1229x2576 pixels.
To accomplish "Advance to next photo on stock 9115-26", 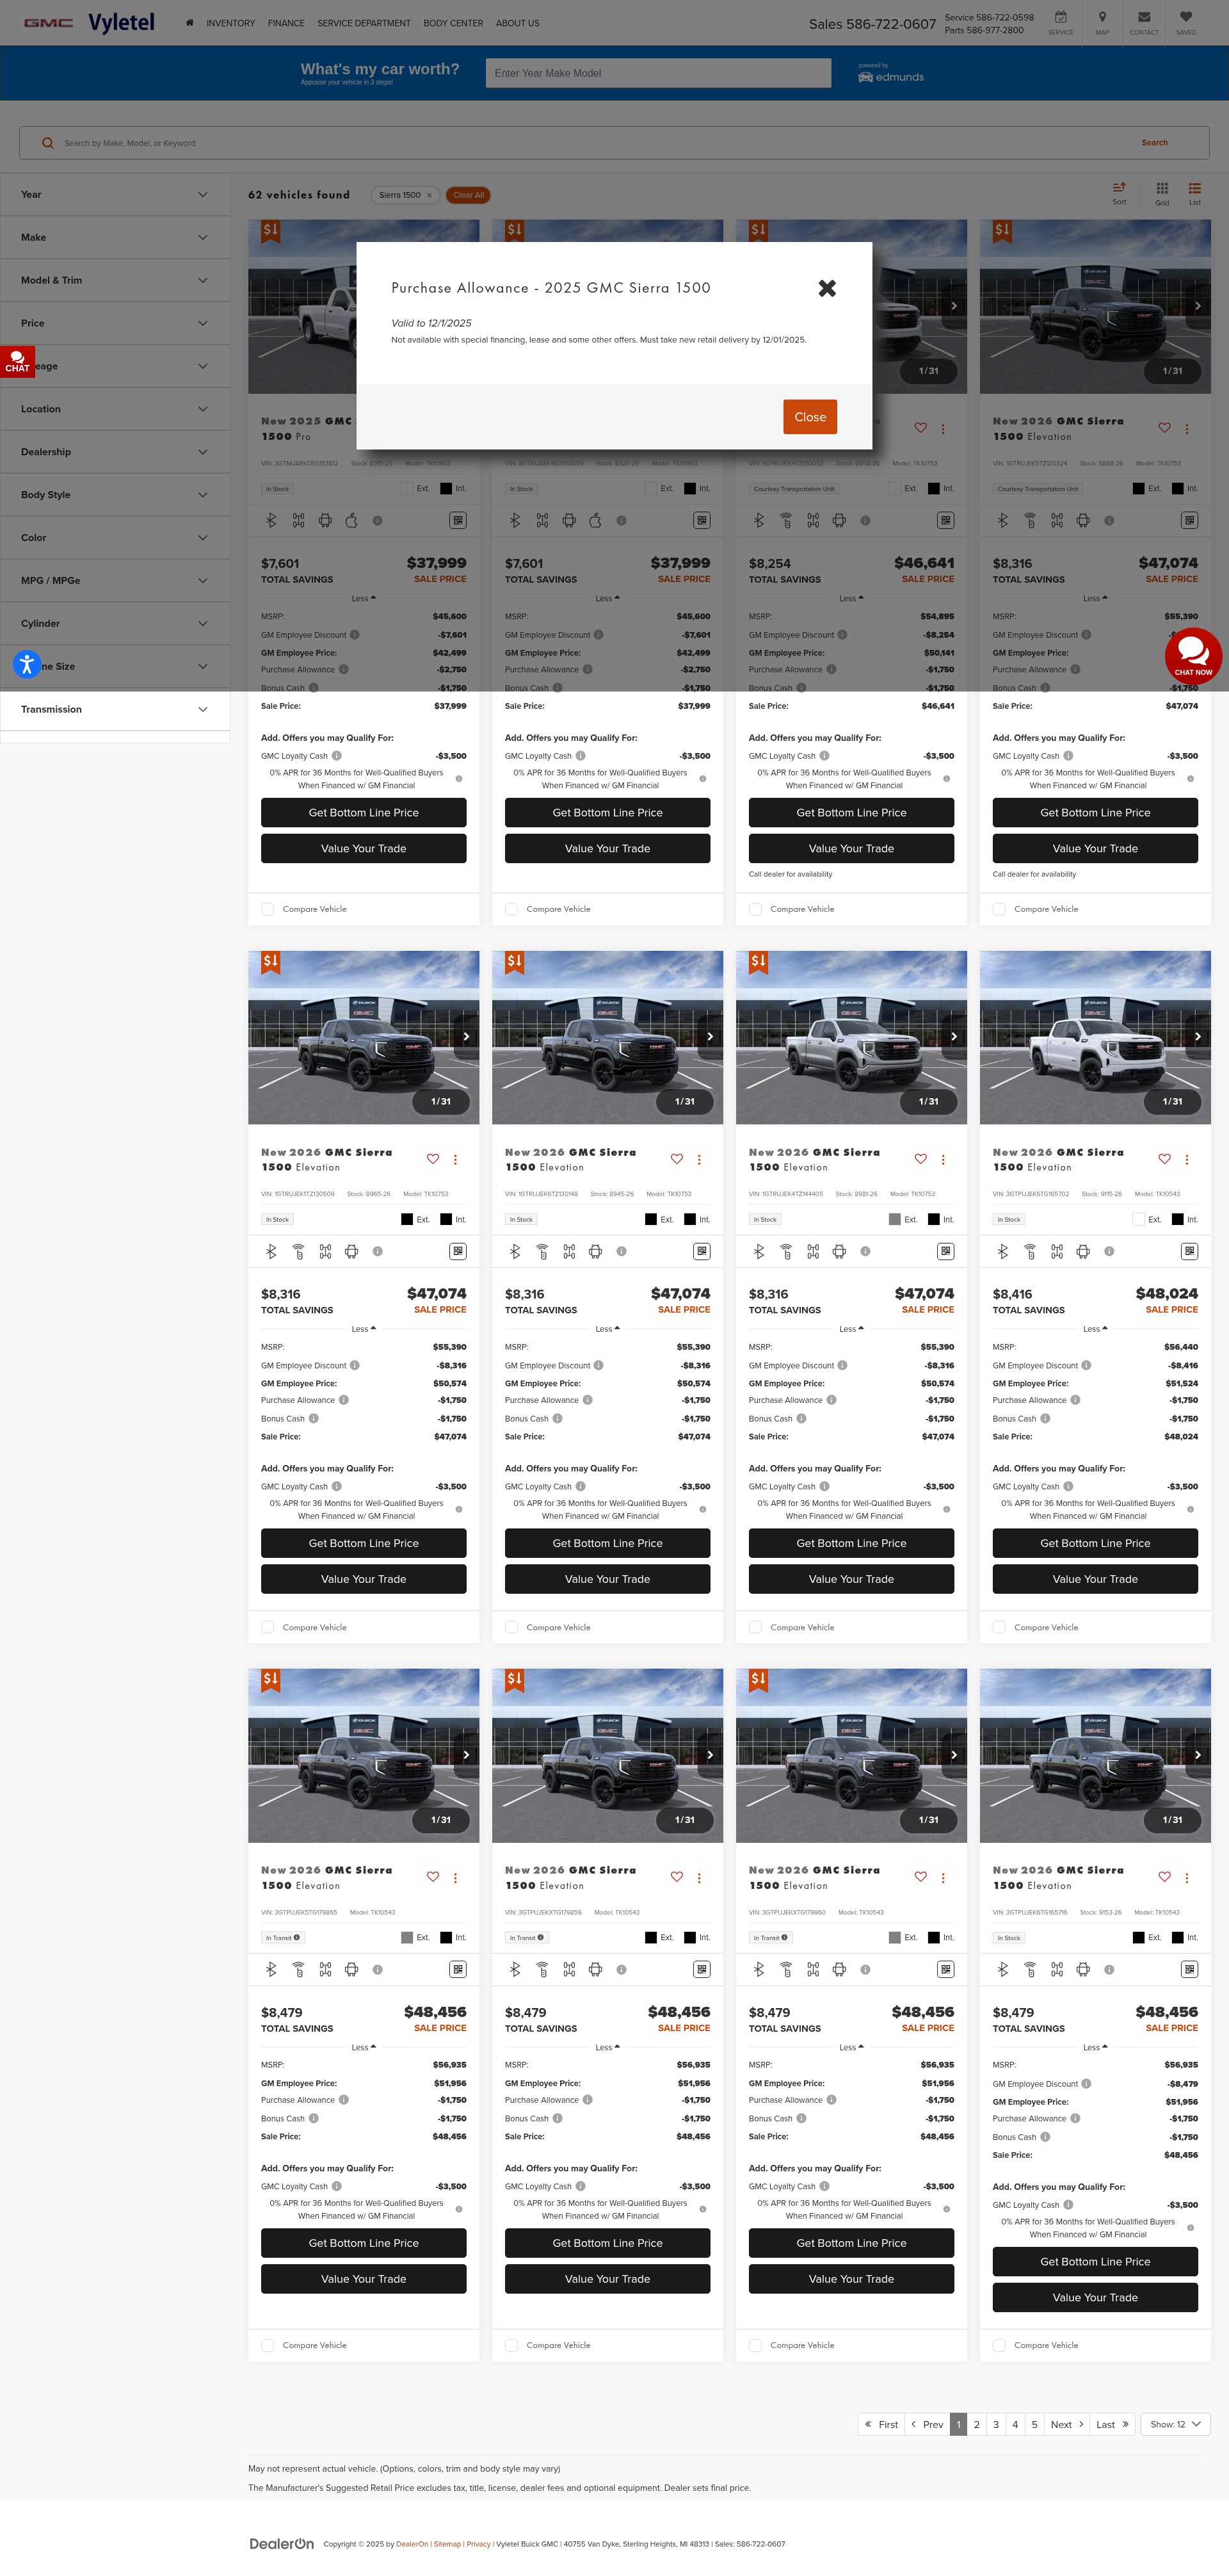I will (x=1197, y=1036).
